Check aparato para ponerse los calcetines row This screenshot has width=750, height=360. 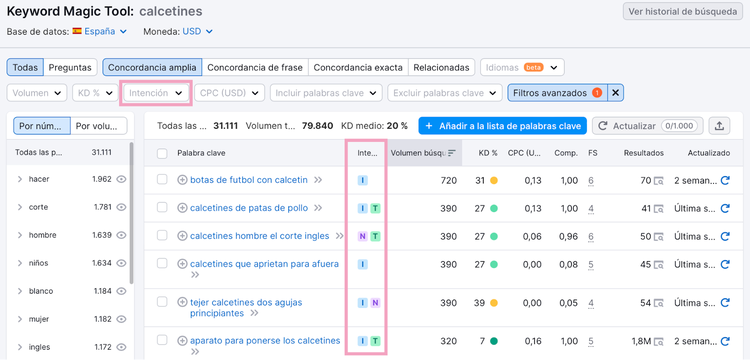point(162,340)
